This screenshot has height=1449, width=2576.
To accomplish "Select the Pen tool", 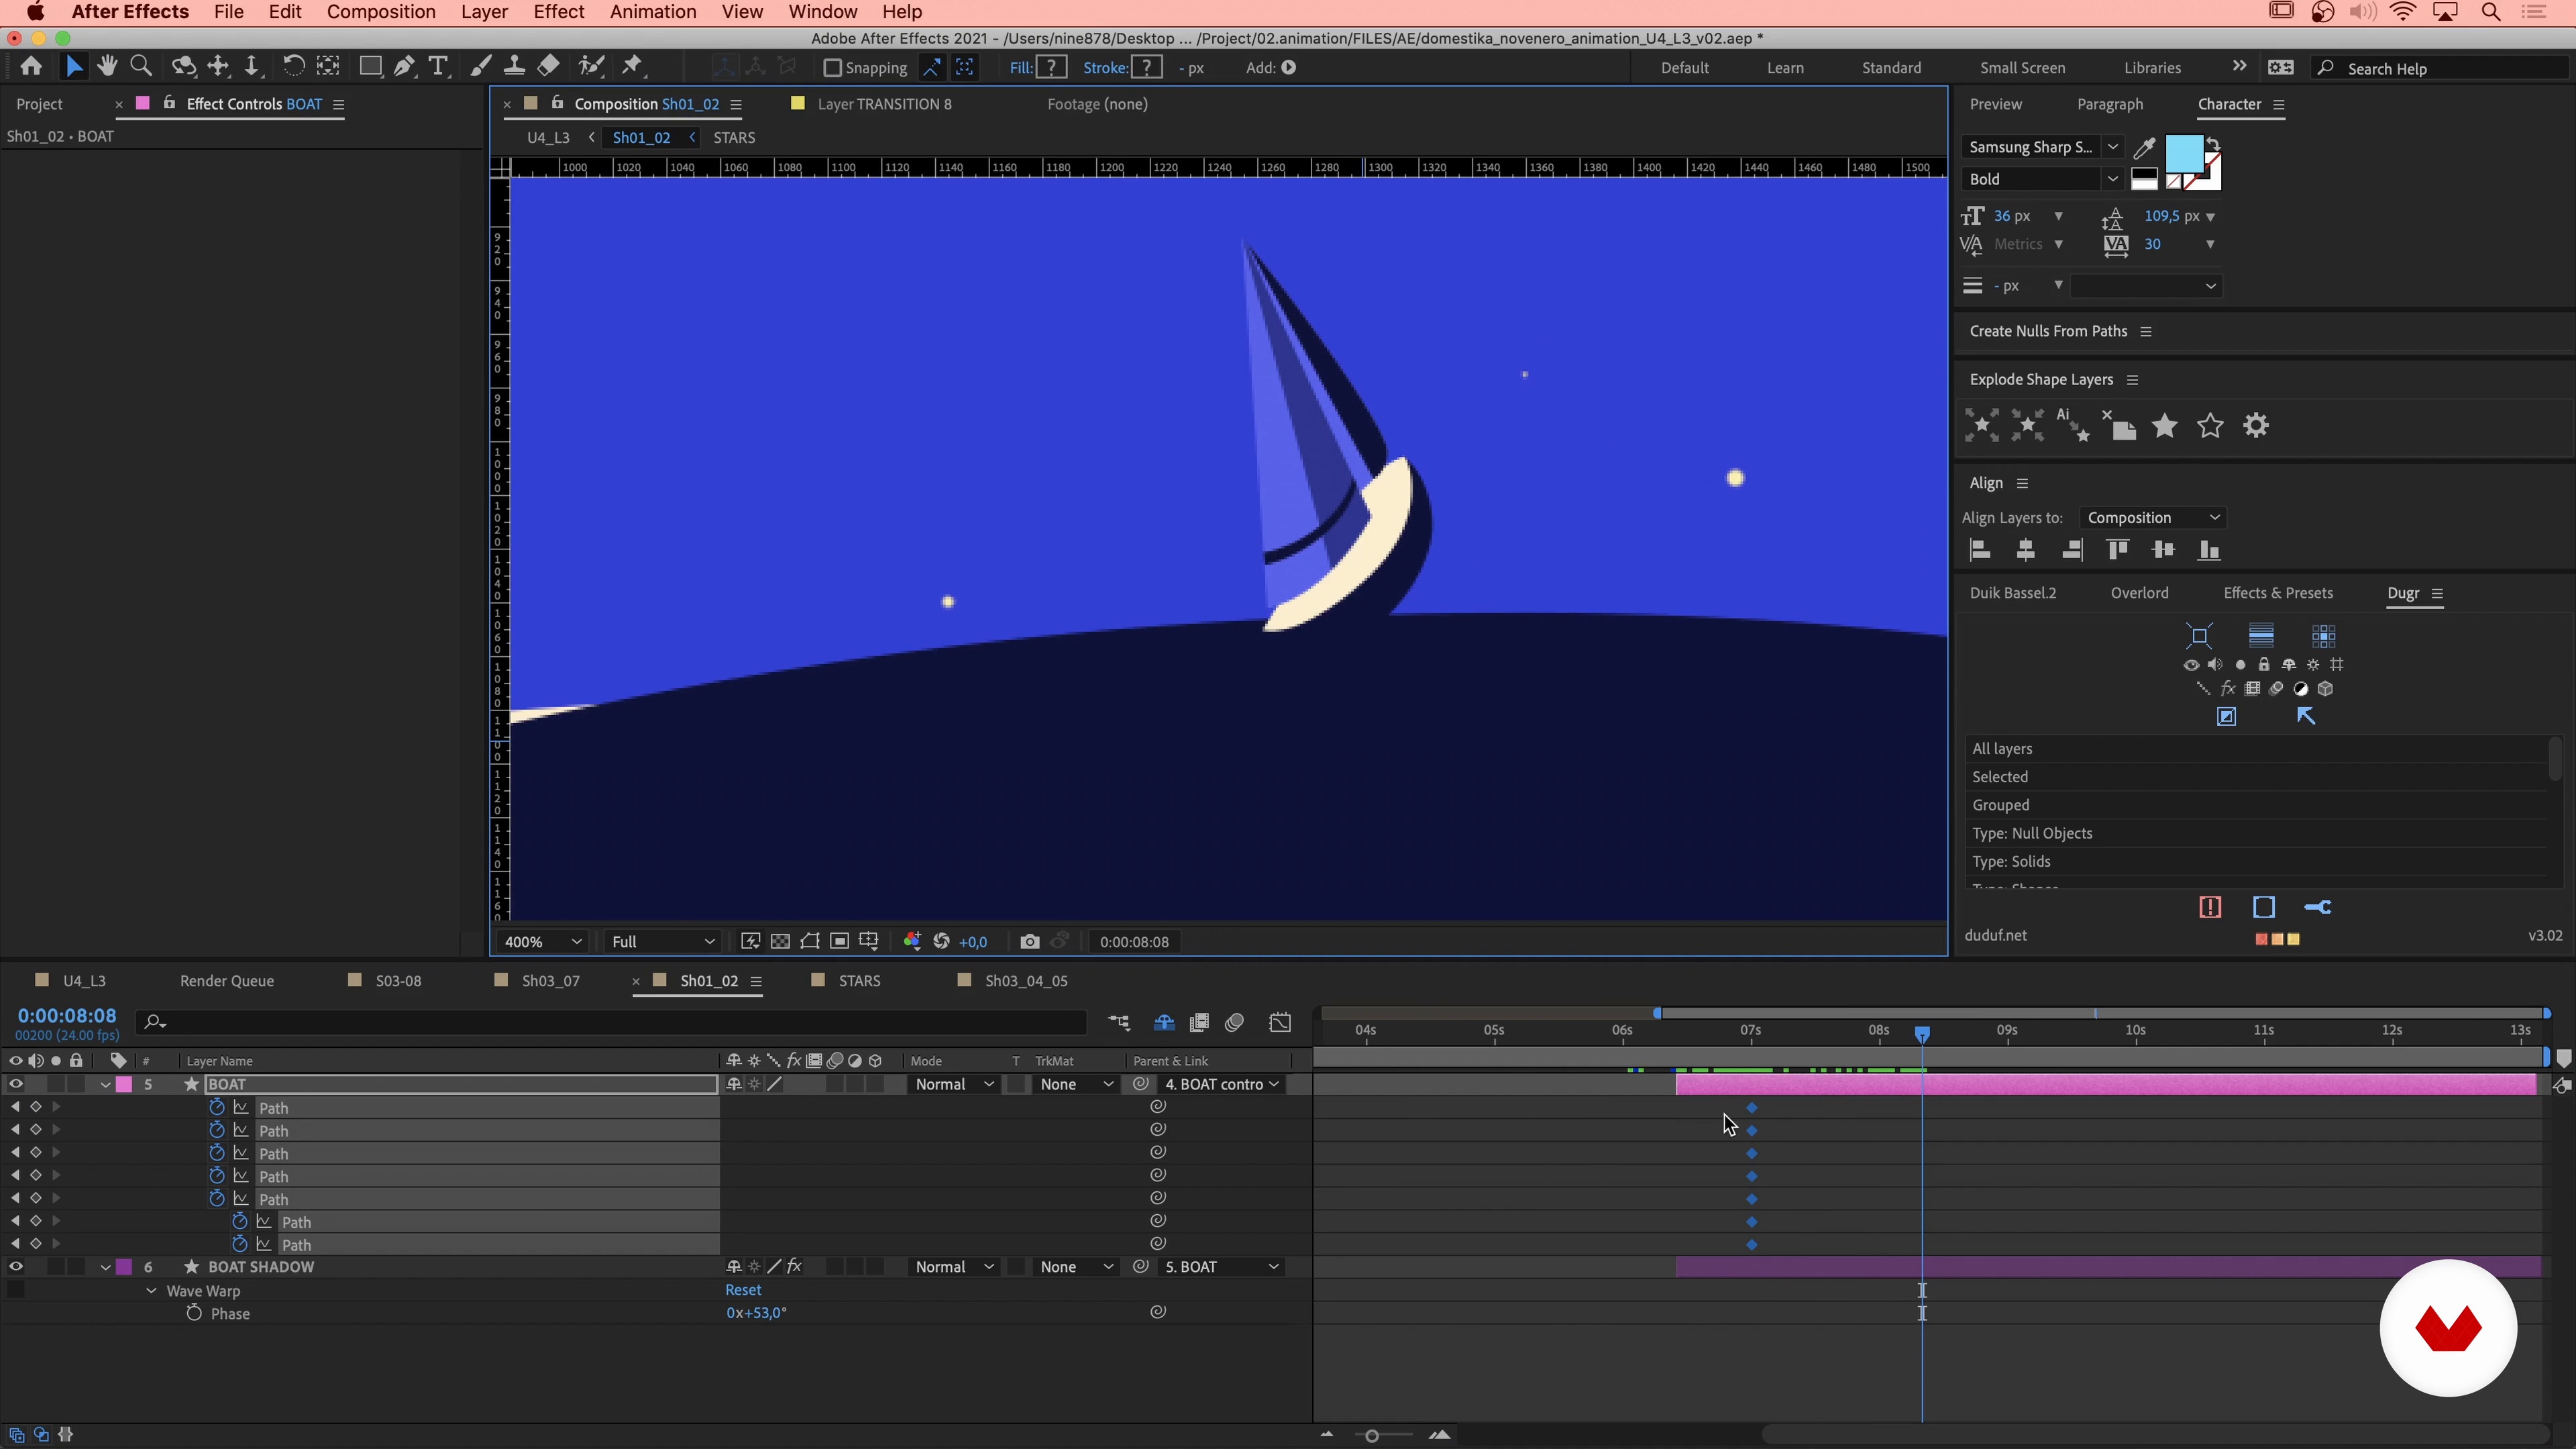I will pos(404,67).
